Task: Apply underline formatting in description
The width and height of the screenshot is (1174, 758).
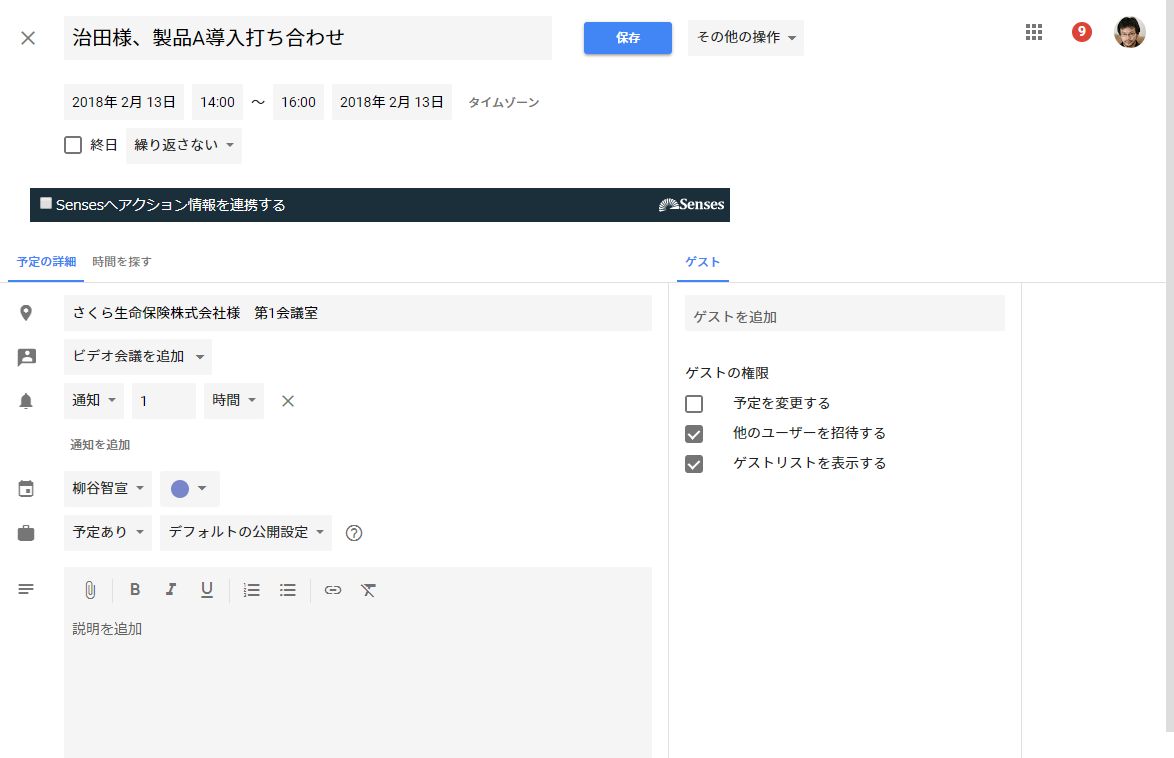Action: tap(207, 590)
